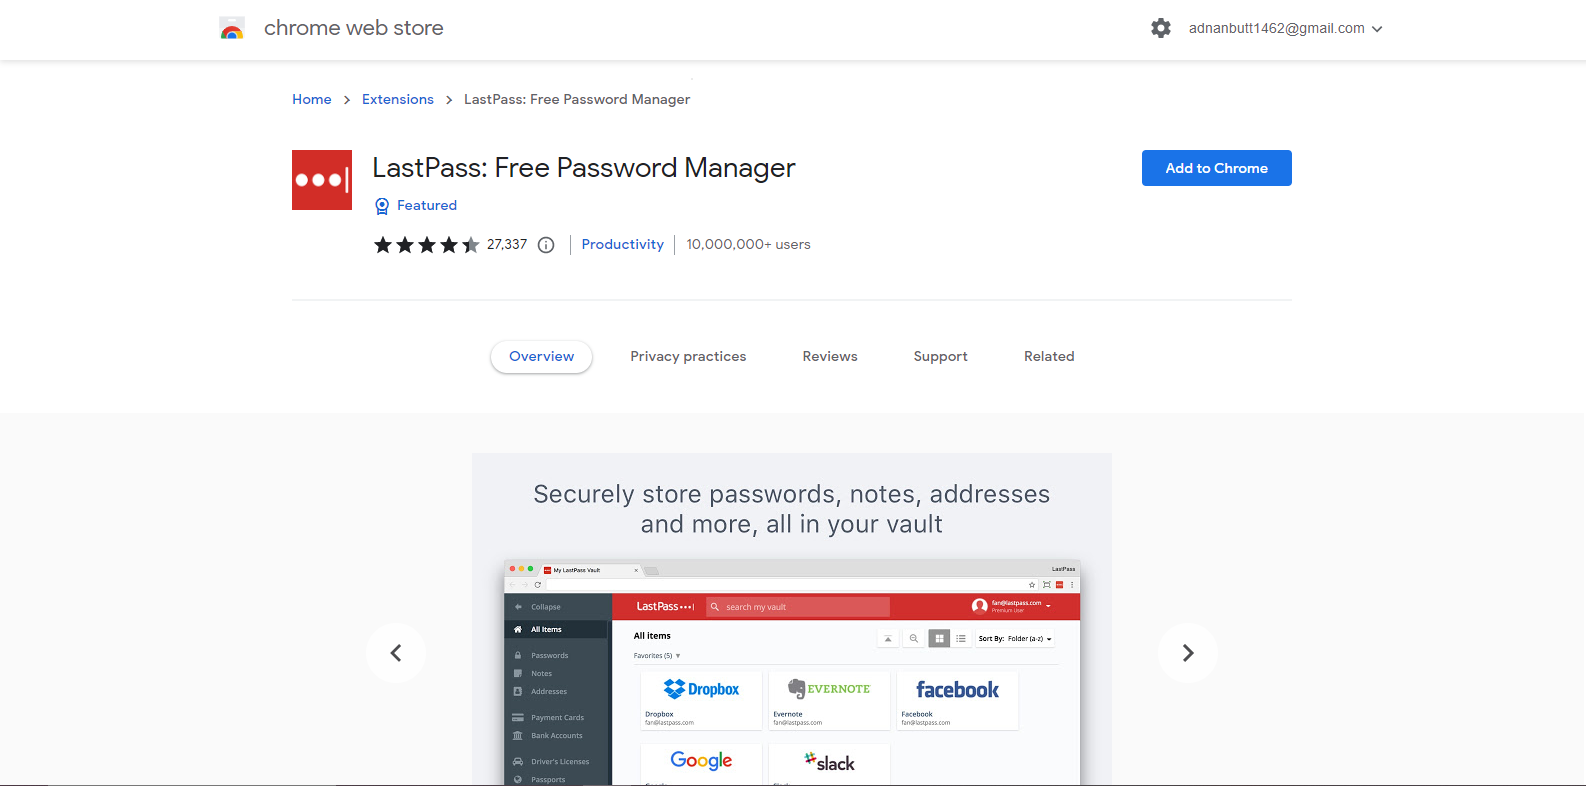Click the Add to Chrome button
Image resolution: width=1586 pixels, height=786 pixels.
(1217, 168)
